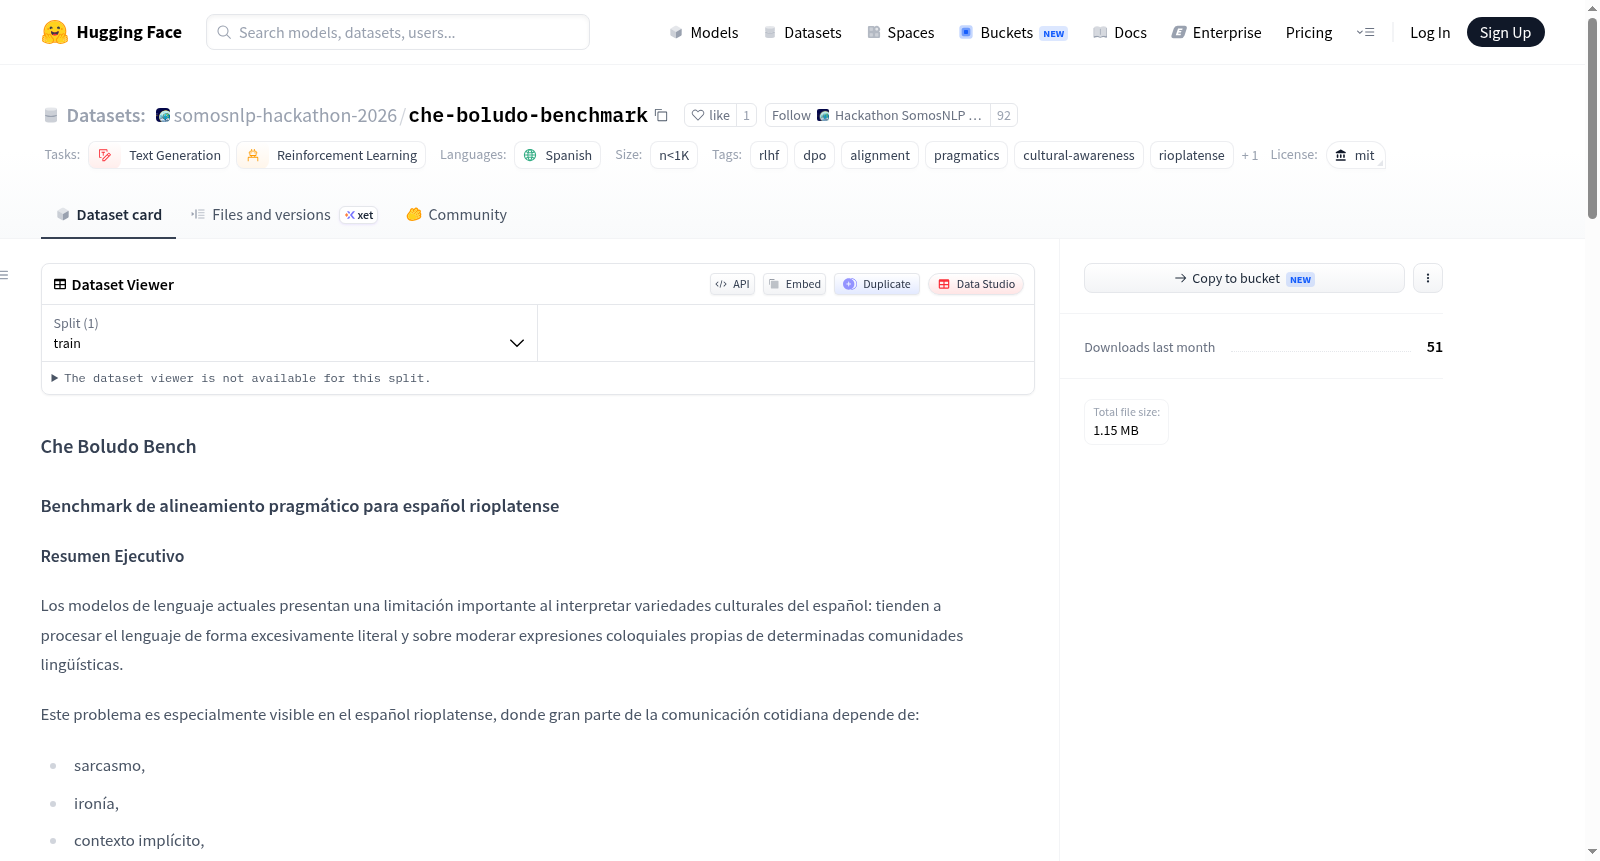Open Data Studio
Screen dimensions: 1600x861
(x=976, y=284)
